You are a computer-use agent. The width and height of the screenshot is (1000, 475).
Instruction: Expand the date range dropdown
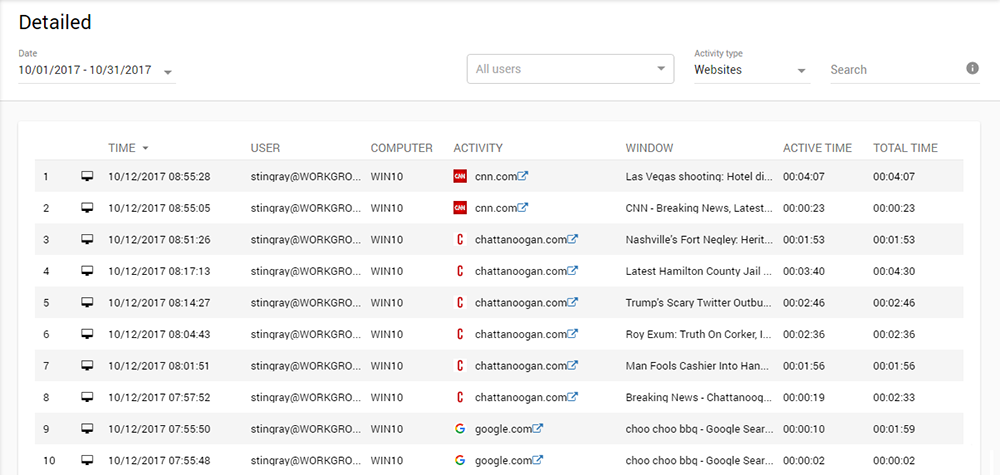[167, 72]
